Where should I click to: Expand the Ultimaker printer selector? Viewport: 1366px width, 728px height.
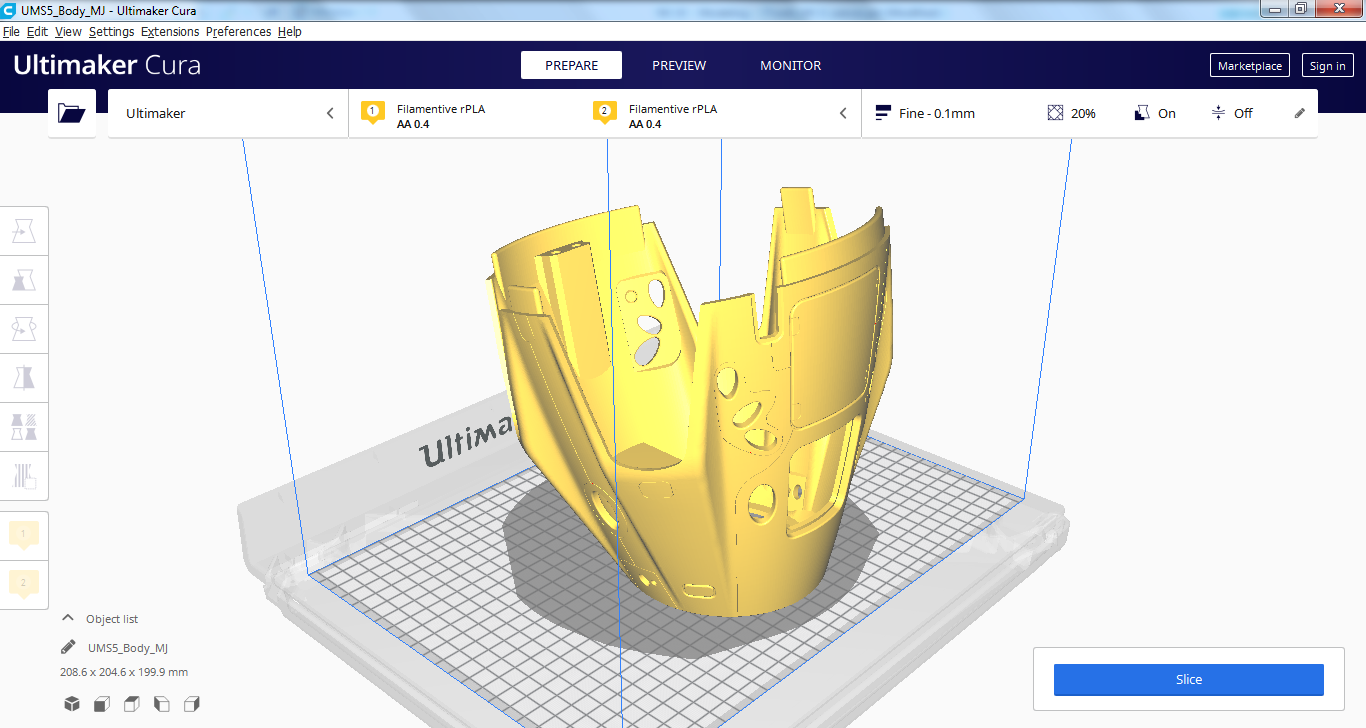(228, 113)
